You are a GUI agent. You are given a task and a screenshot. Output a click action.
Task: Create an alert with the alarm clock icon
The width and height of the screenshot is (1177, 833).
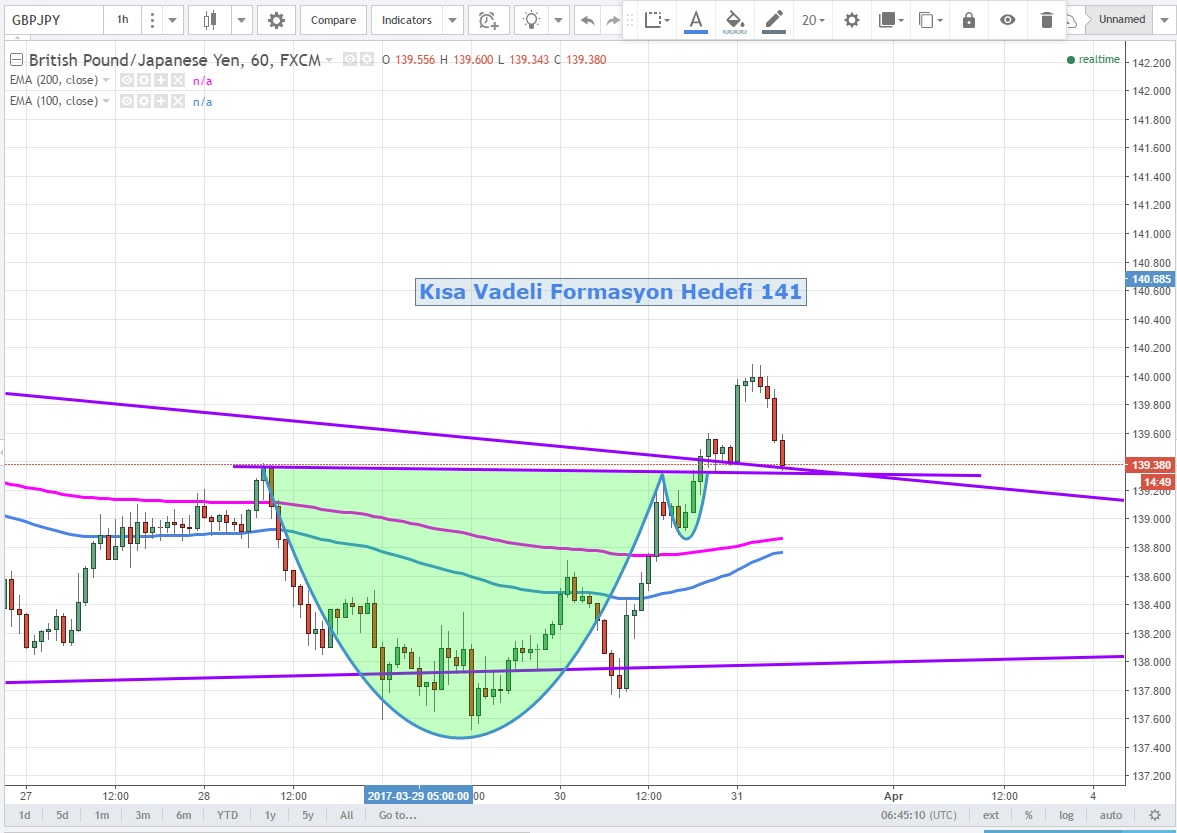(487, 20)
